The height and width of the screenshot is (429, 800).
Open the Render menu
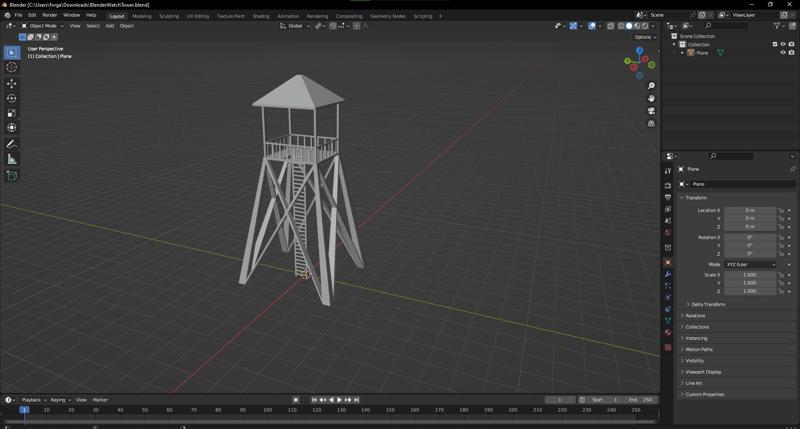click(x=50, y=15)
